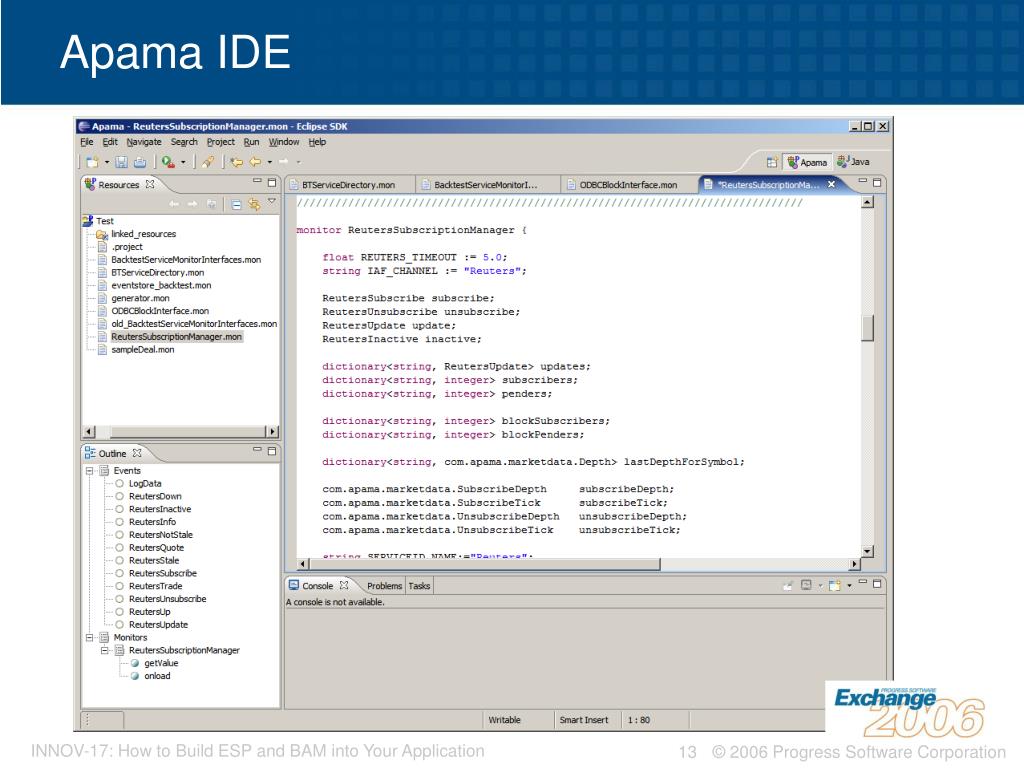Collapse ReutersSubscriptionManager node in Outline
Screen dimensions: 1024x768
[x=104, y=650]
